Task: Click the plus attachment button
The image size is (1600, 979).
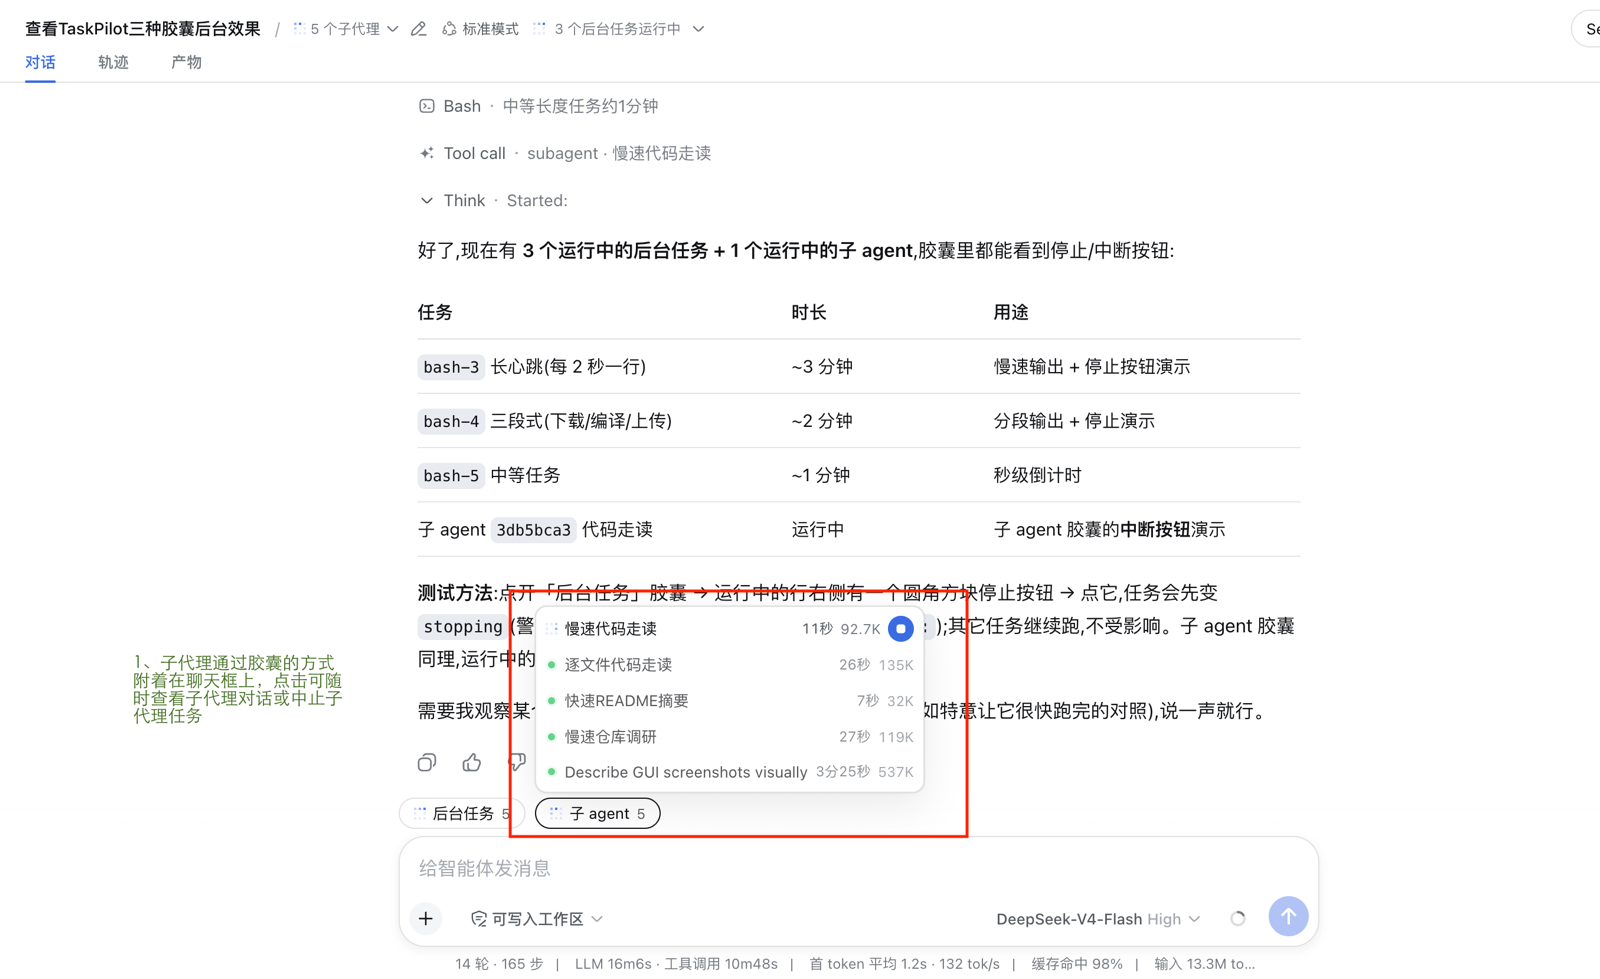Action: click(x=426, y=918)
